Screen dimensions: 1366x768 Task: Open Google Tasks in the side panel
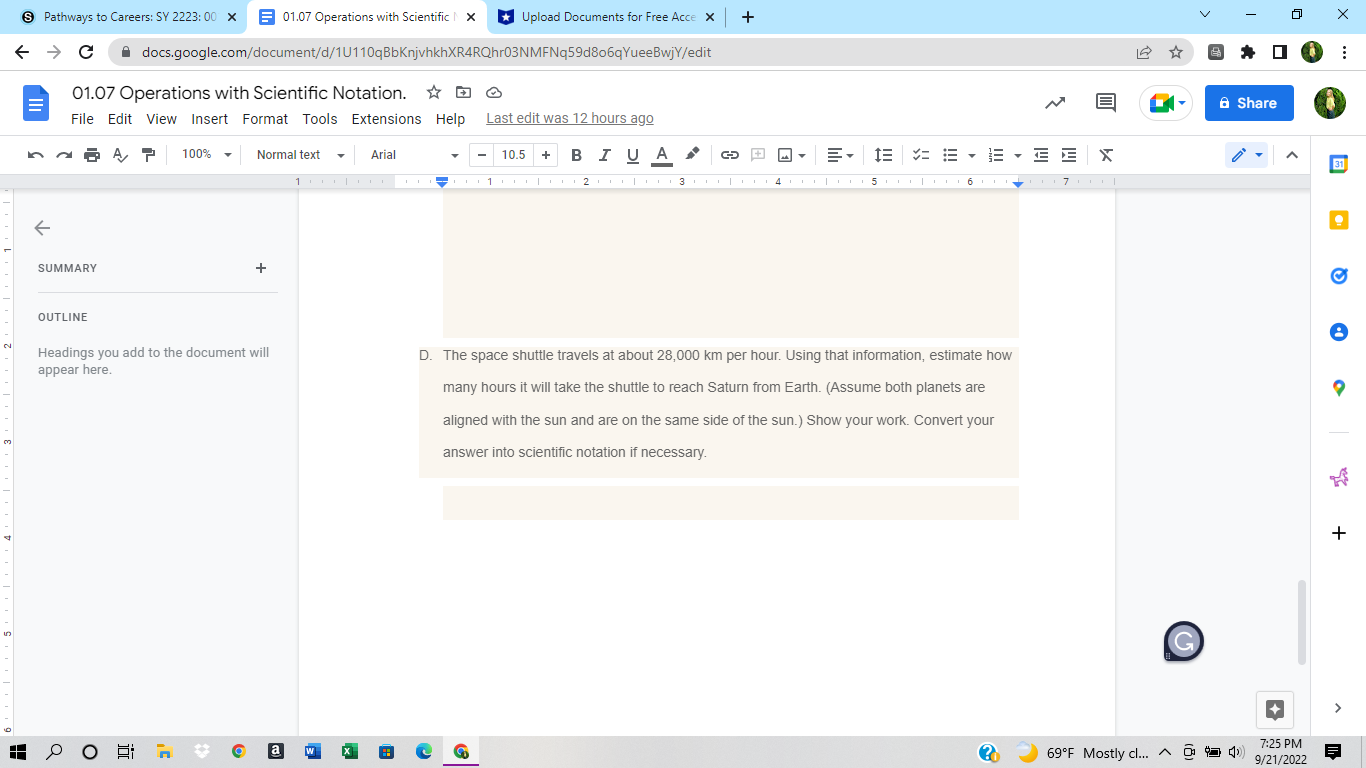point(1339,276)
